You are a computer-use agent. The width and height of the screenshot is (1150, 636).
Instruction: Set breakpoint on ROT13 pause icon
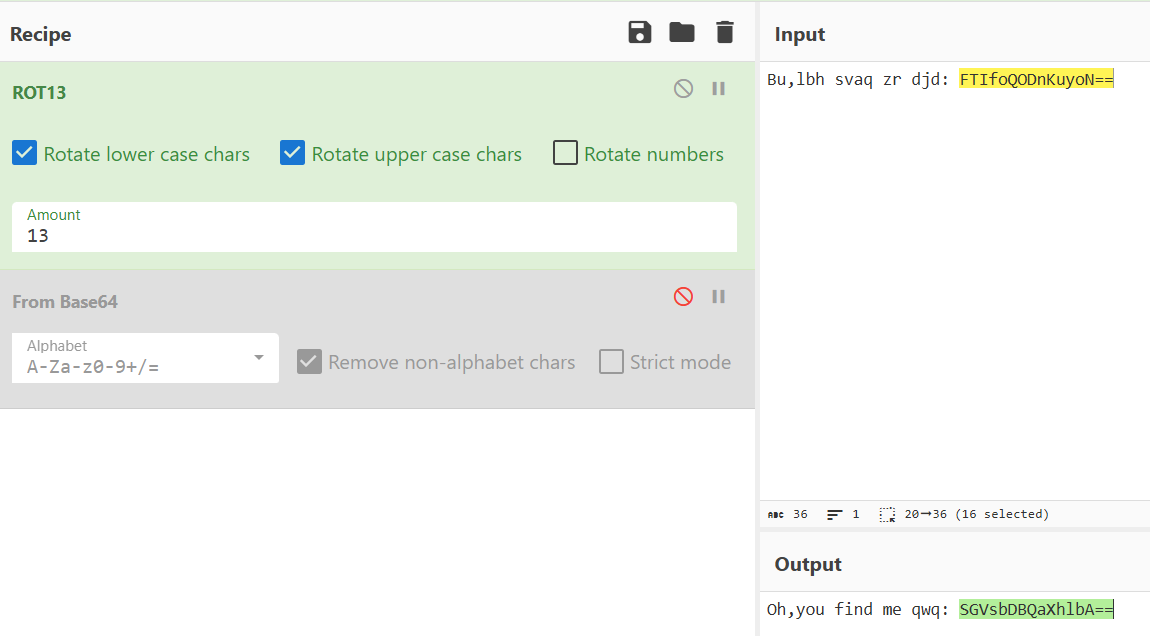pos(718,89)
